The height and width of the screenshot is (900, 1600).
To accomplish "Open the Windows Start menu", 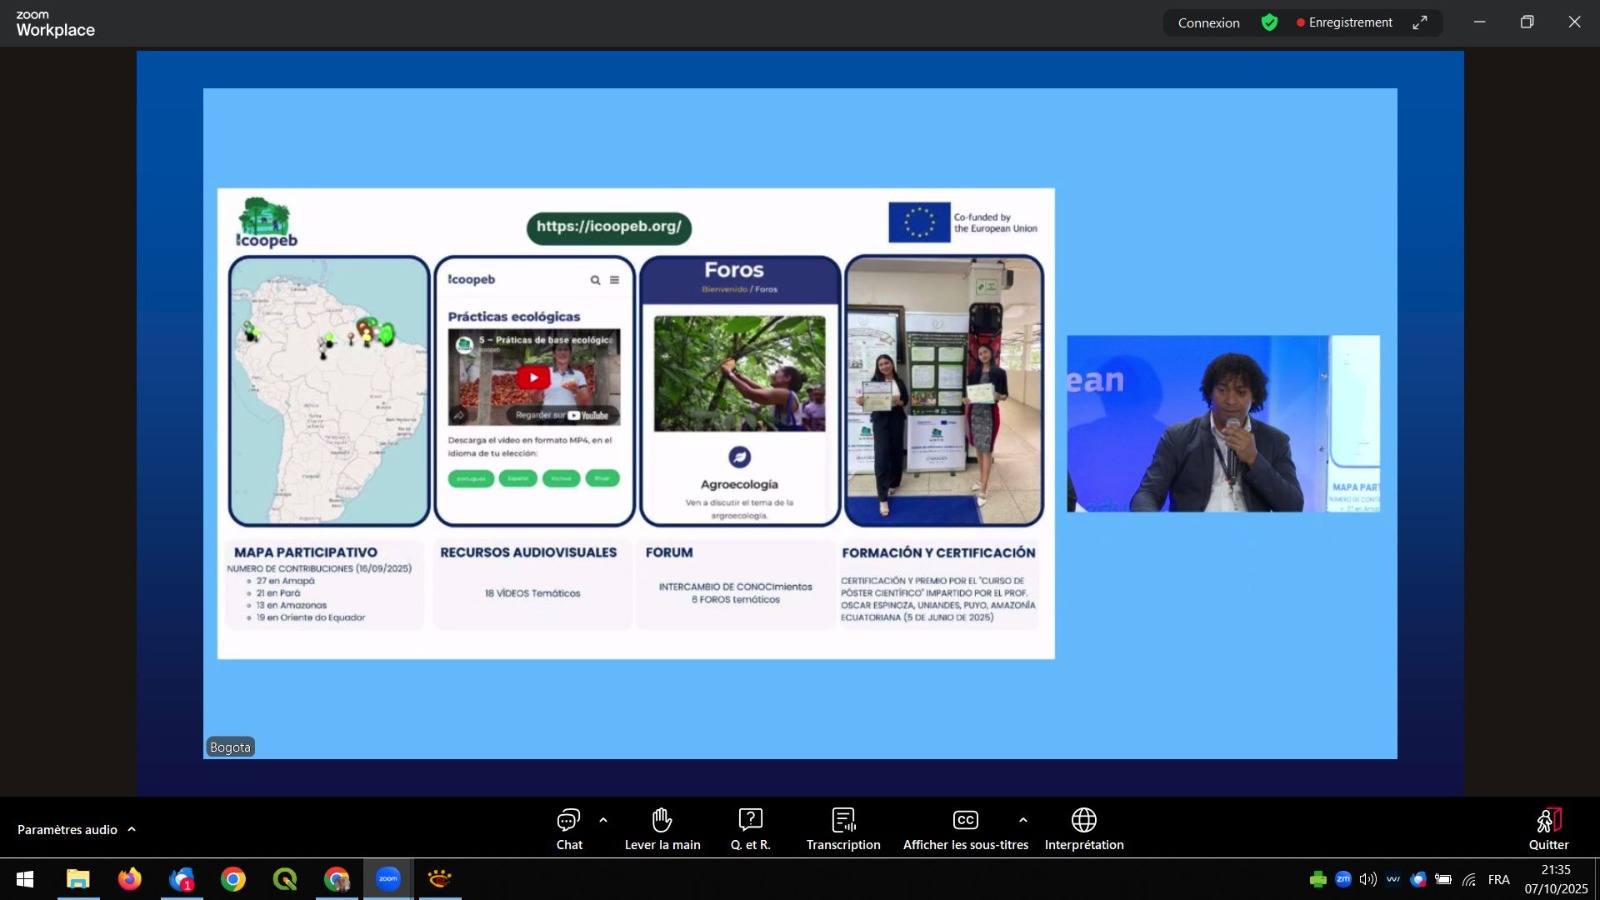I will (x=25, y=879).
